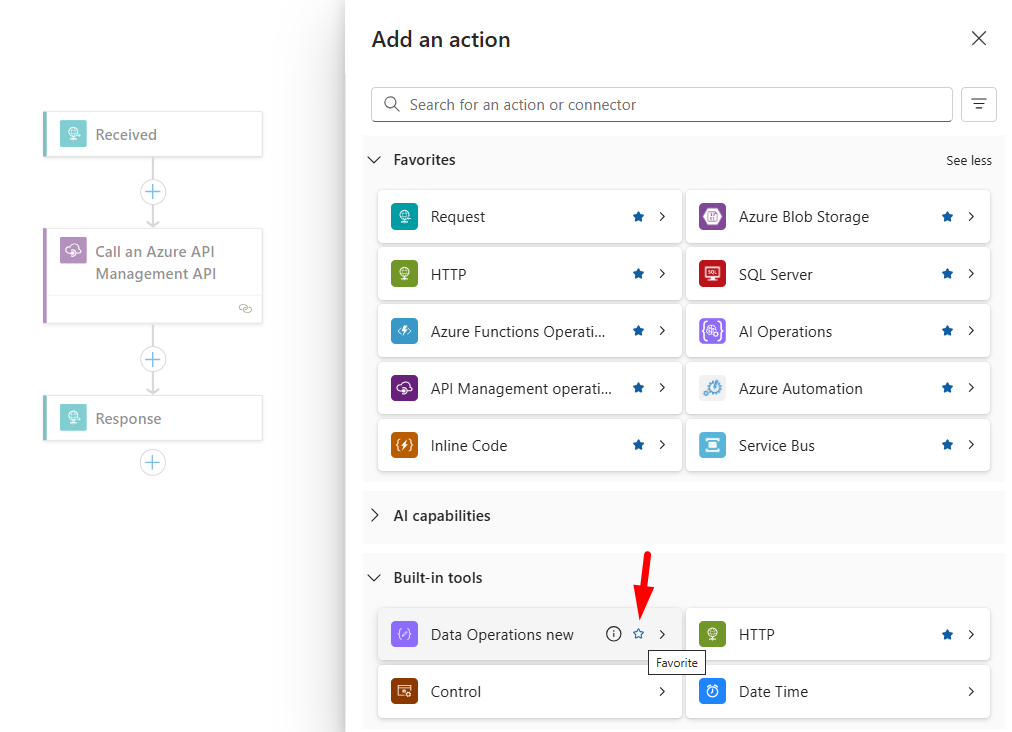This screenshot has height=732, width=1012.
Task: Toggle the favorite star on SQL Server
Action: [x=947, y=274]
